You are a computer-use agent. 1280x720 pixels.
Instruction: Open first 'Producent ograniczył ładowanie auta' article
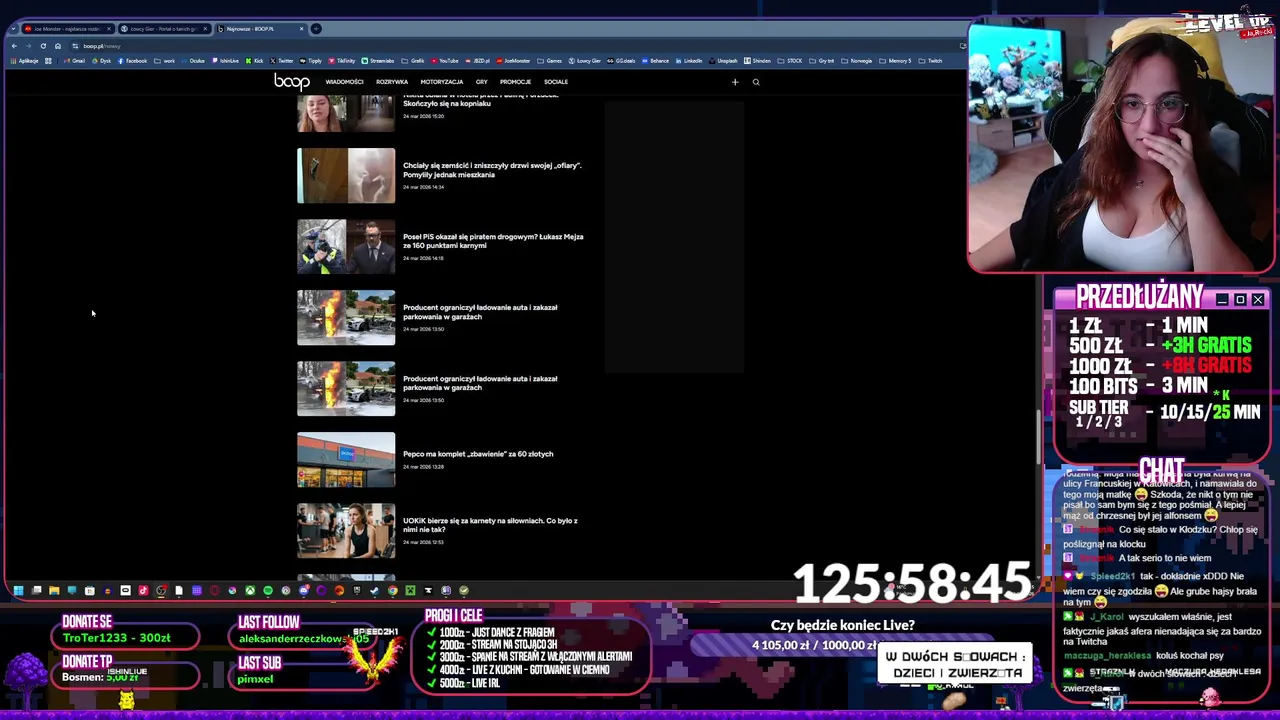480,312
